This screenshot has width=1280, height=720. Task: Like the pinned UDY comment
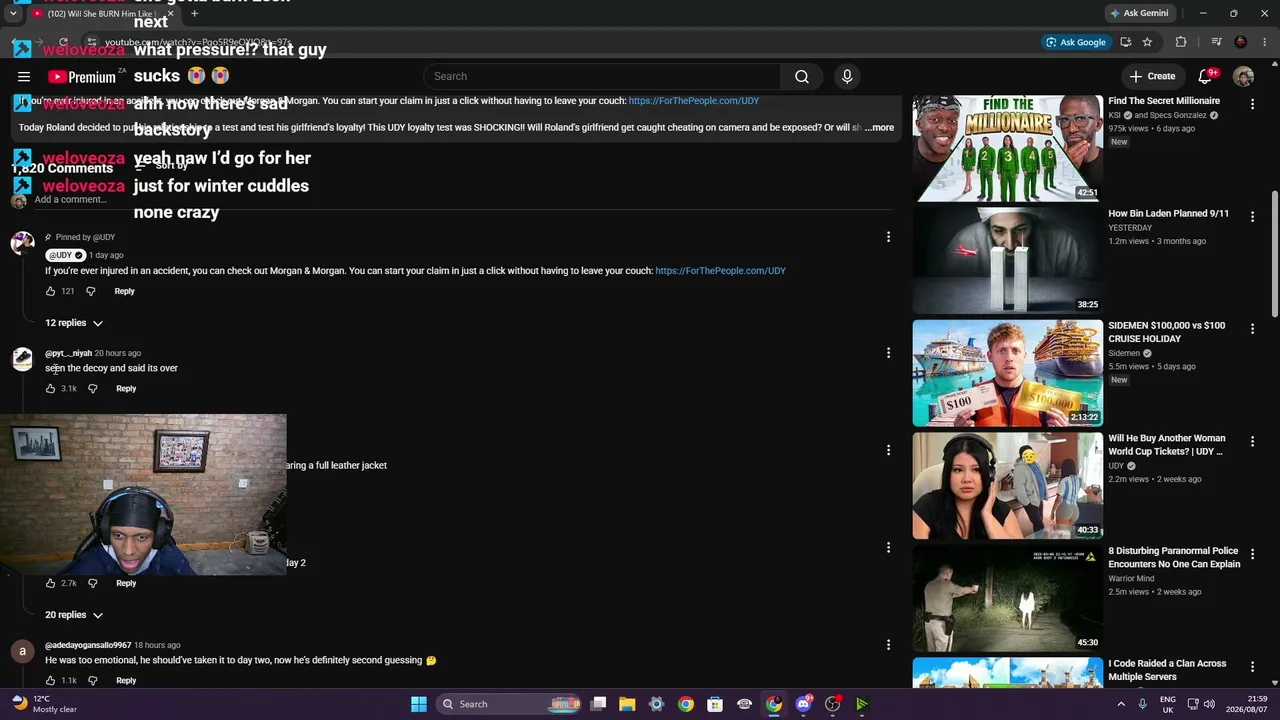[50, 291]
